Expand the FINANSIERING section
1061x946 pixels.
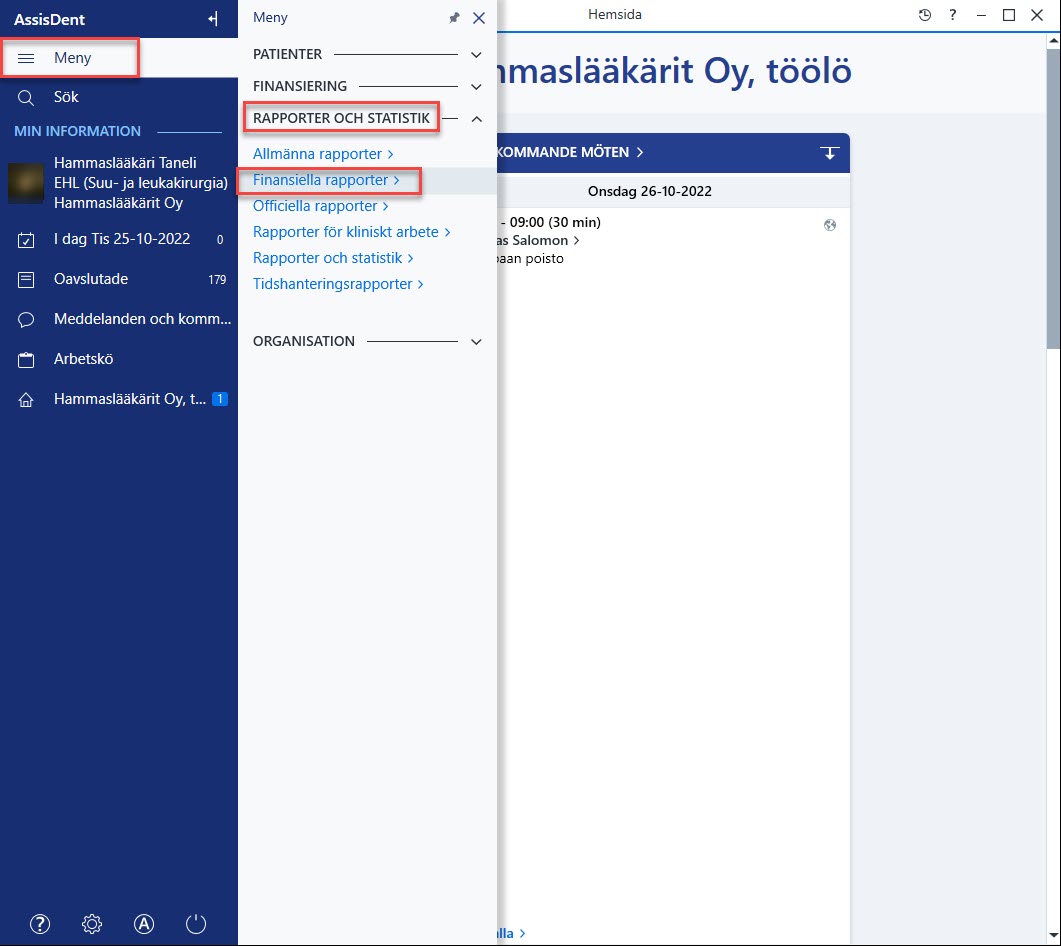click(476, 87)
